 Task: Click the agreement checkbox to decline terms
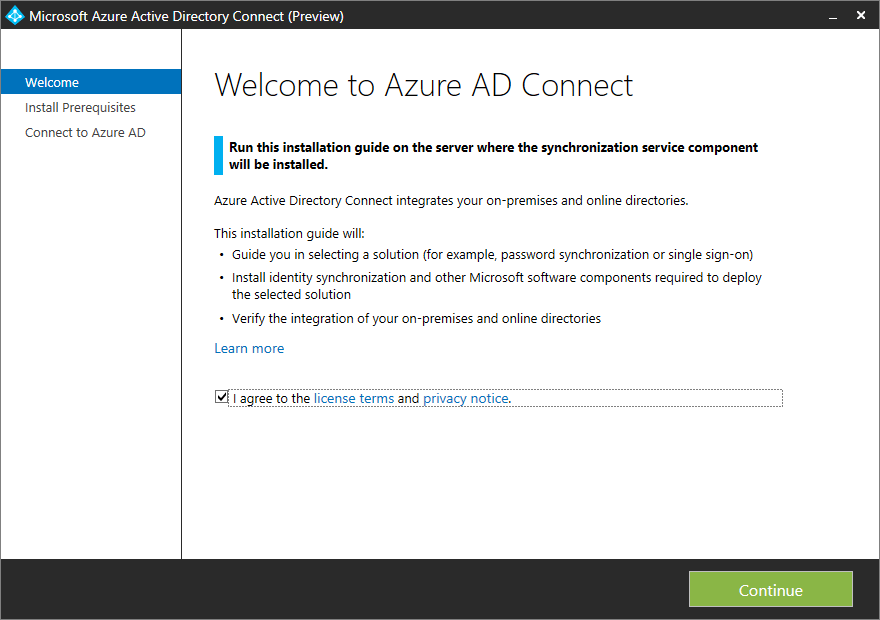[221, 397]
